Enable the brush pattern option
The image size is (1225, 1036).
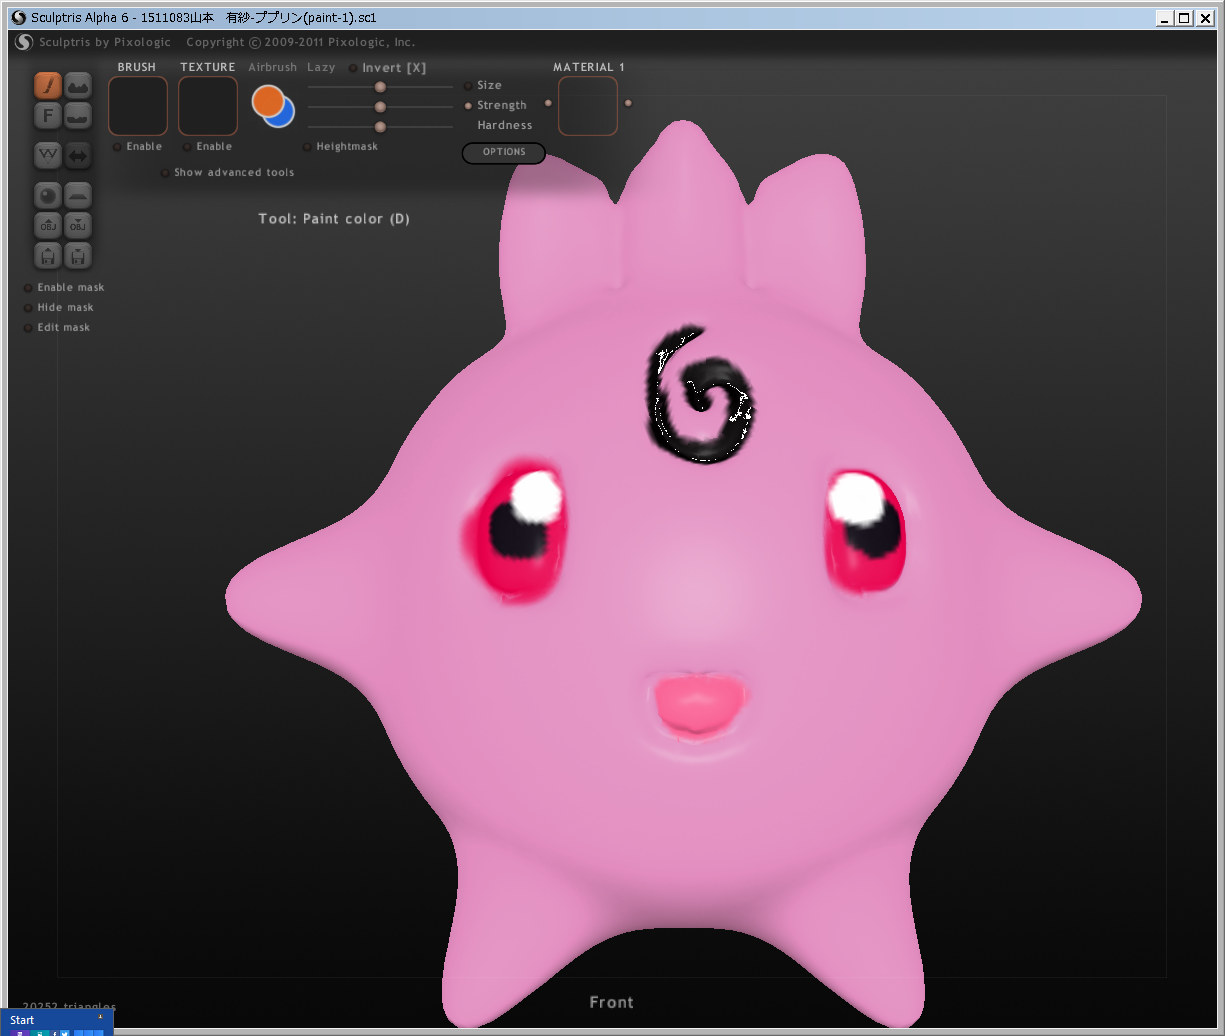[117, 147]
